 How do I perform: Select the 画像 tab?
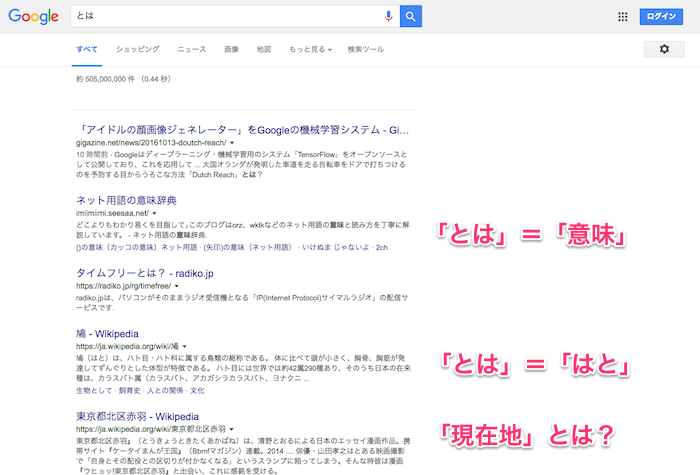pos(231,49)
